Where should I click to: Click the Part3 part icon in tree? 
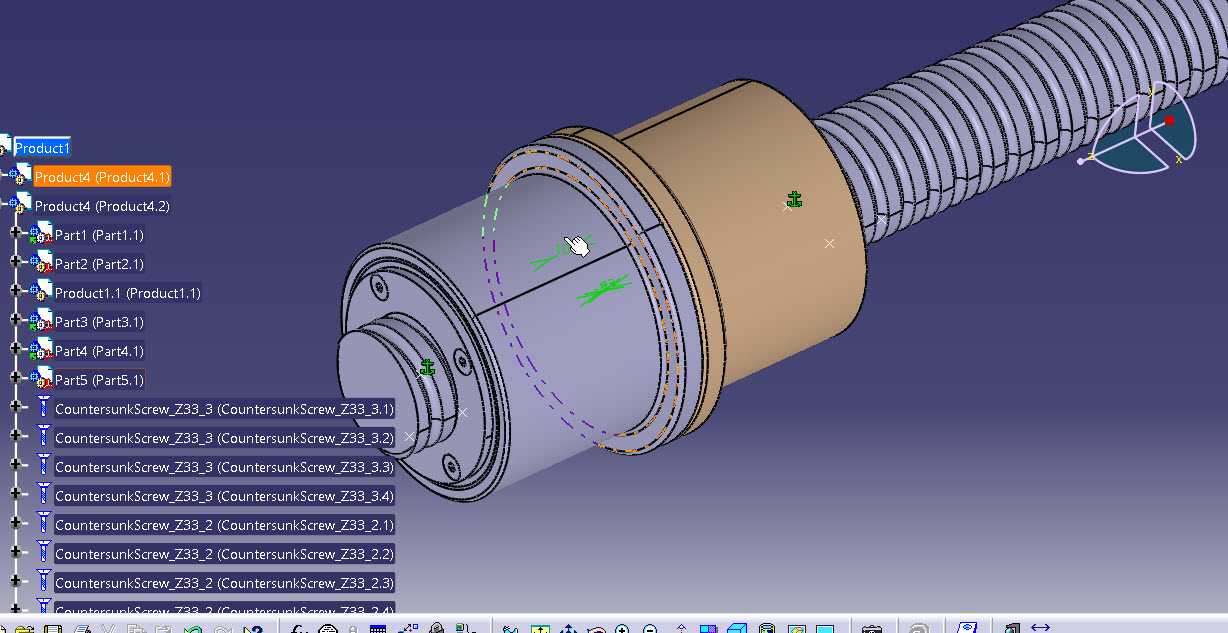tap(41, 321)
